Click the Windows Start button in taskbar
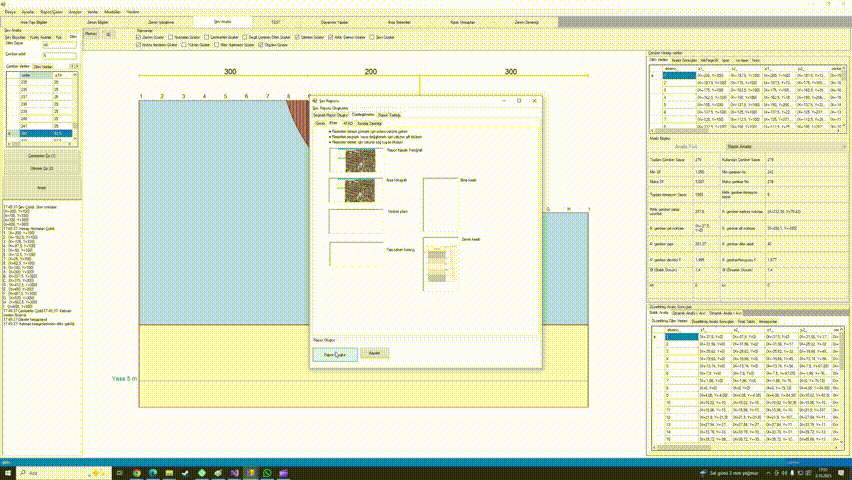852x480 pixels. tap(10, 472)
